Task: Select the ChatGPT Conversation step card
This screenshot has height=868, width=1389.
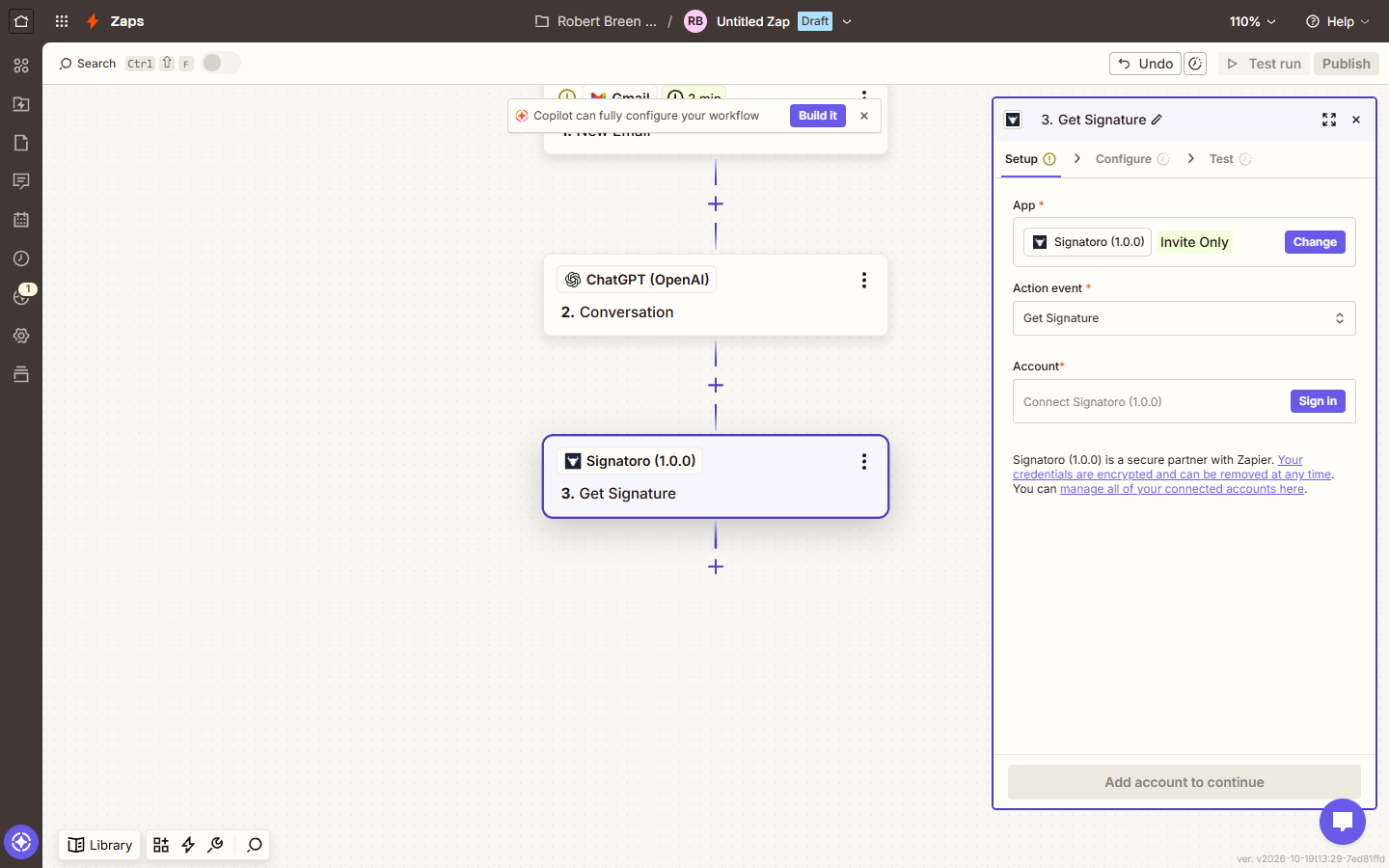Action: (715, 295)
